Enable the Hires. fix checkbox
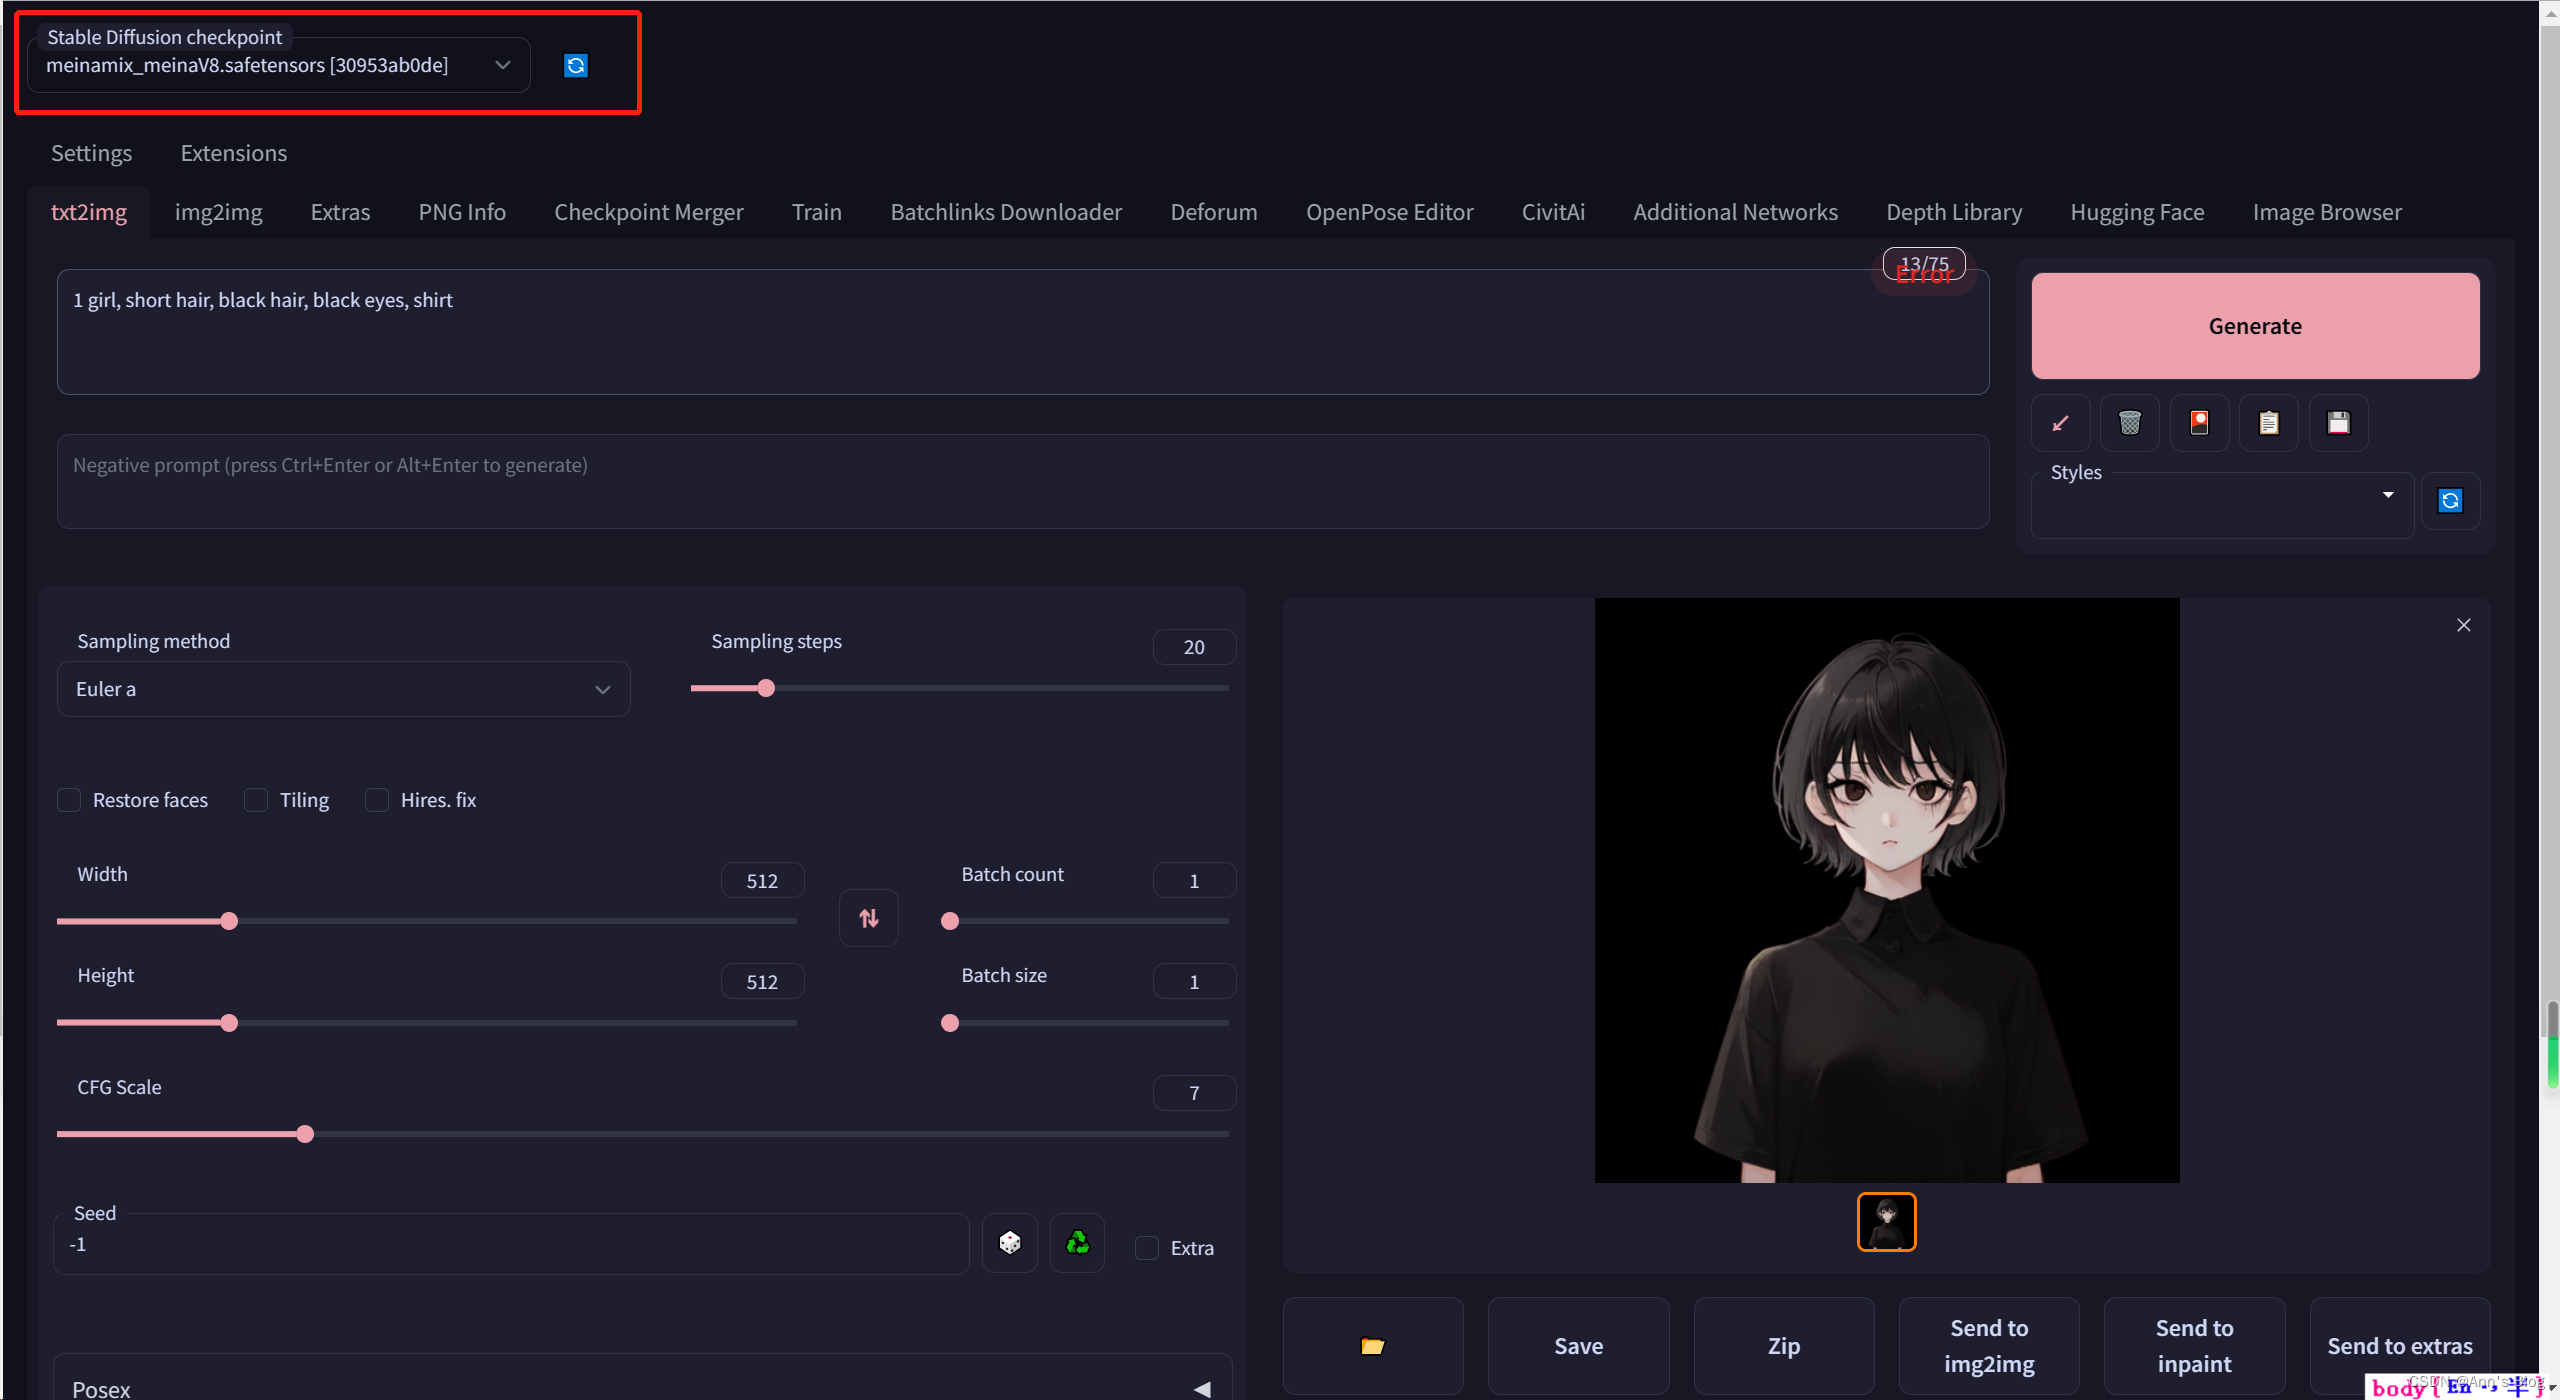Viewport: 2560px width, 1400px height. click(x=377, y=800)
